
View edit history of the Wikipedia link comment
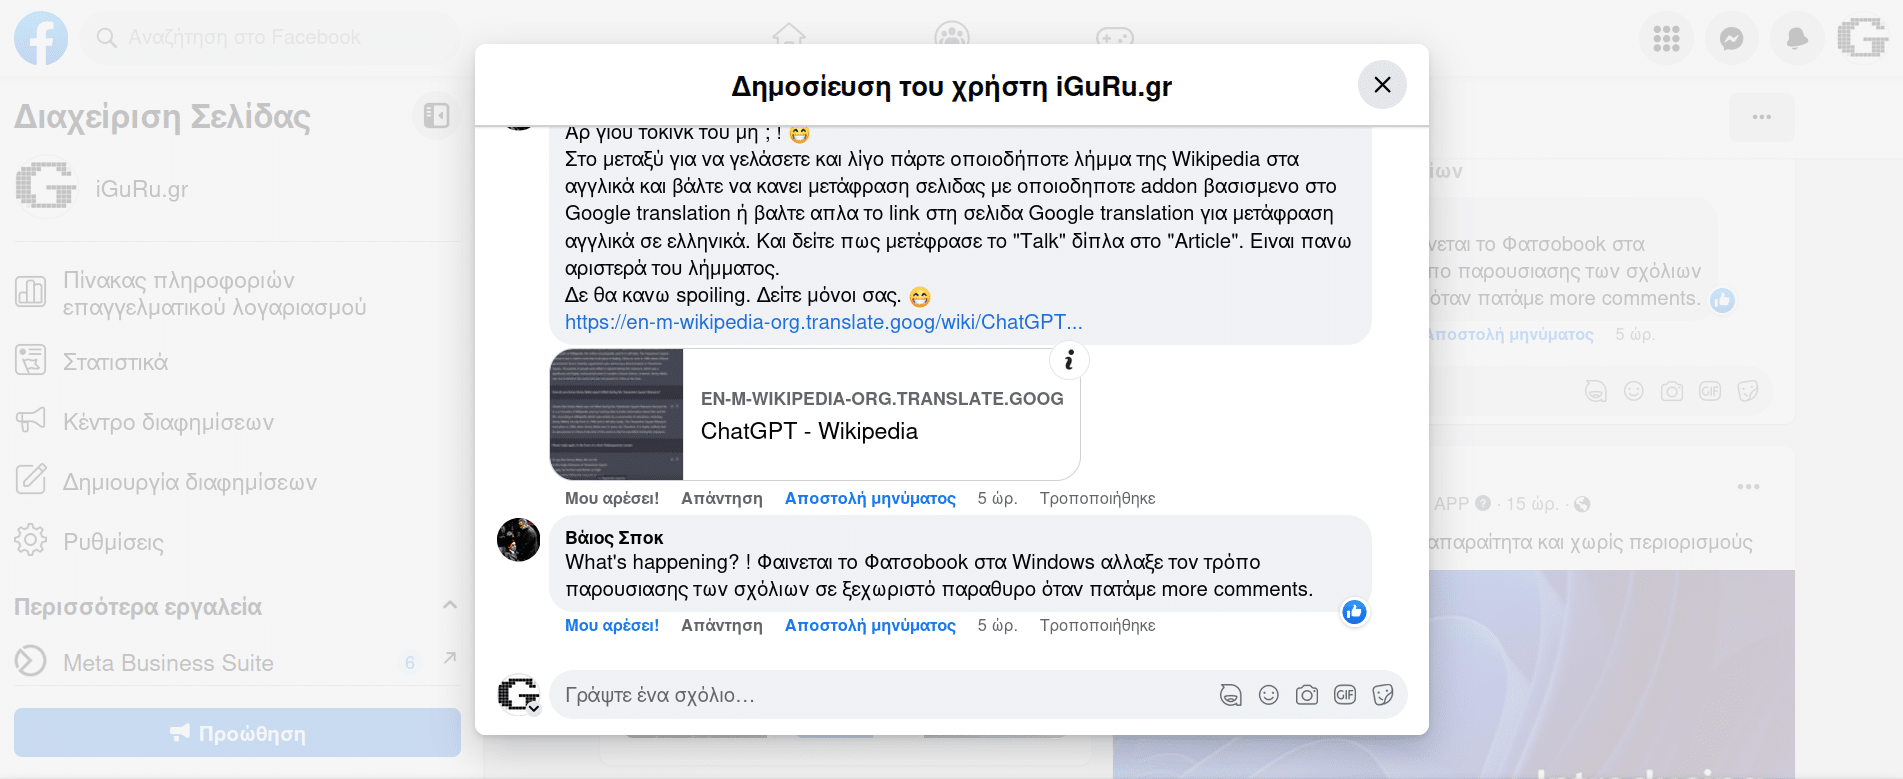(x=1097, y=498)
